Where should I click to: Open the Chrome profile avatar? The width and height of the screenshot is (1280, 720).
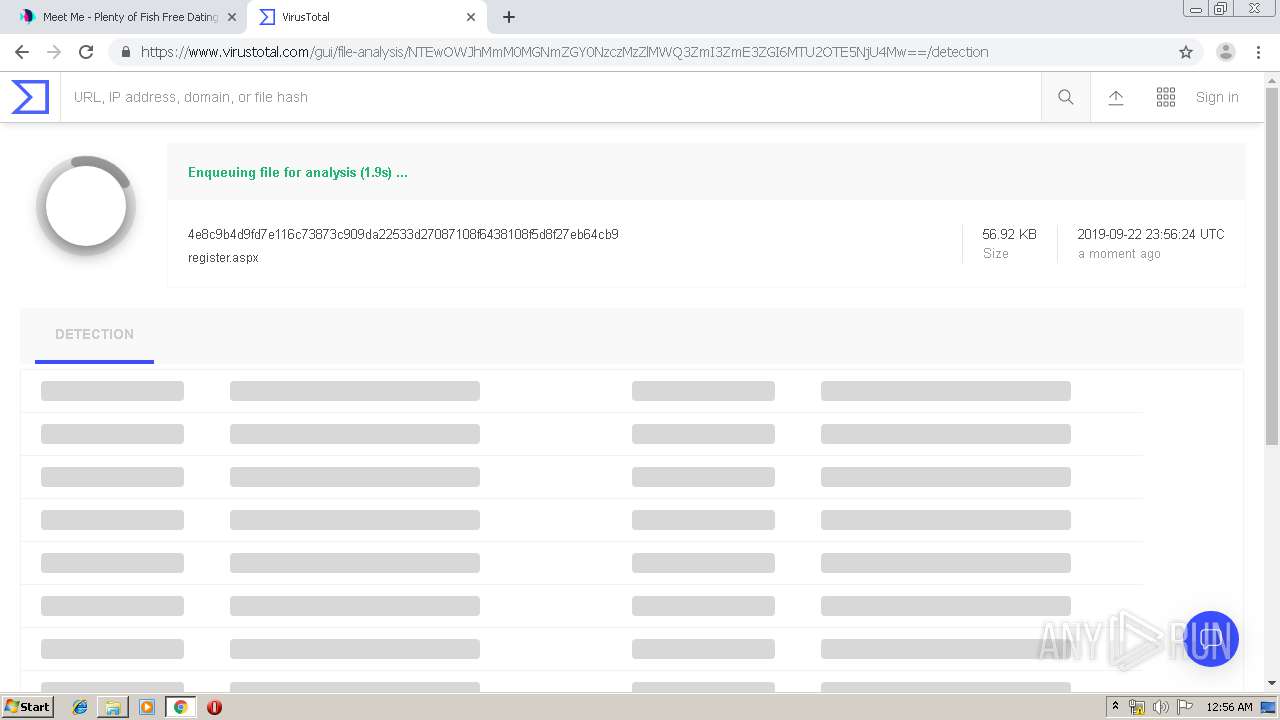[x=1226, y=52]
